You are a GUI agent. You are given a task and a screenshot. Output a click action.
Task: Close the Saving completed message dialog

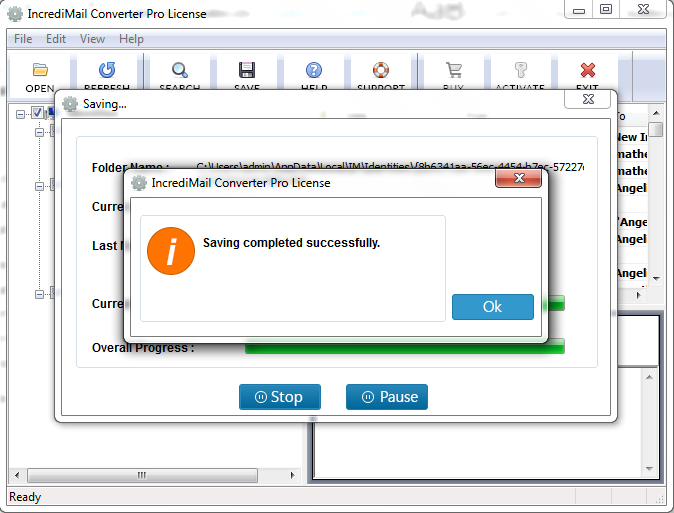519,178
